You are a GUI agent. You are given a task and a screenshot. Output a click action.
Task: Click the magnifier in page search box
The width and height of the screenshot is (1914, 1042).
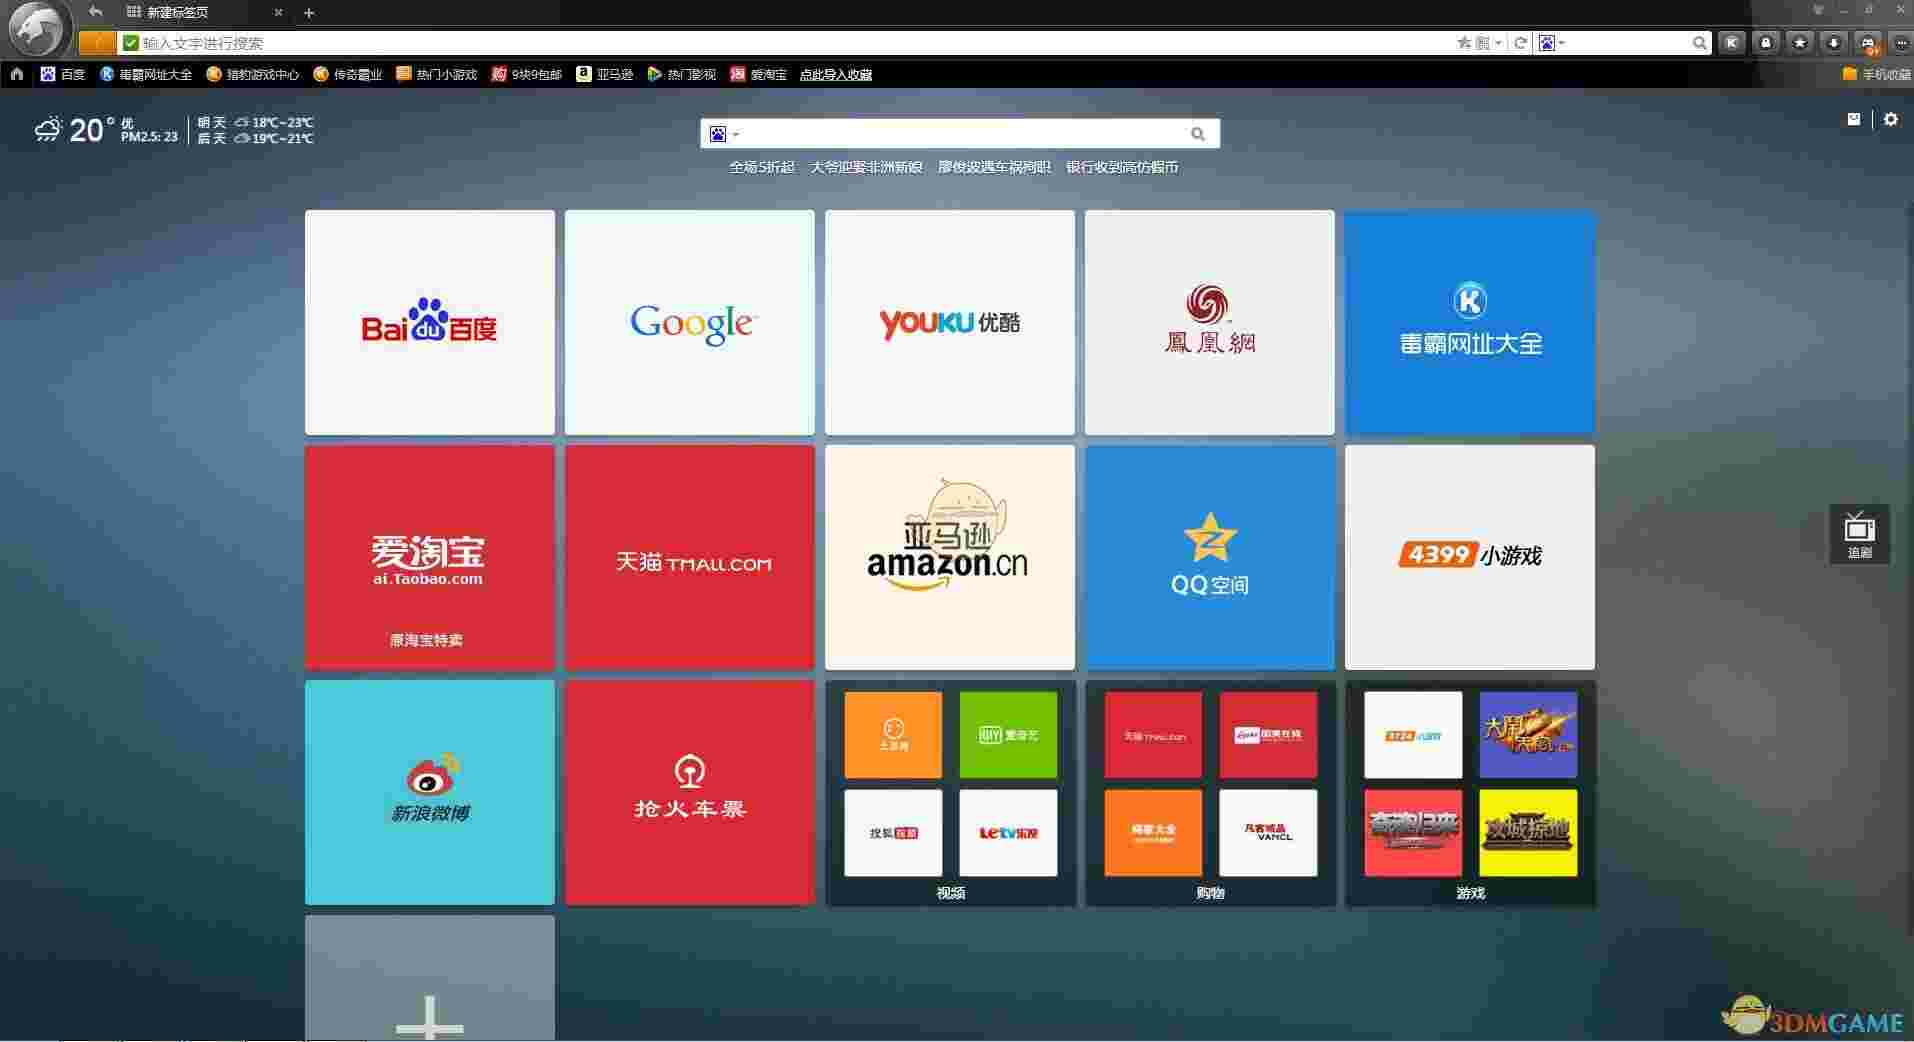point(1198,134)
